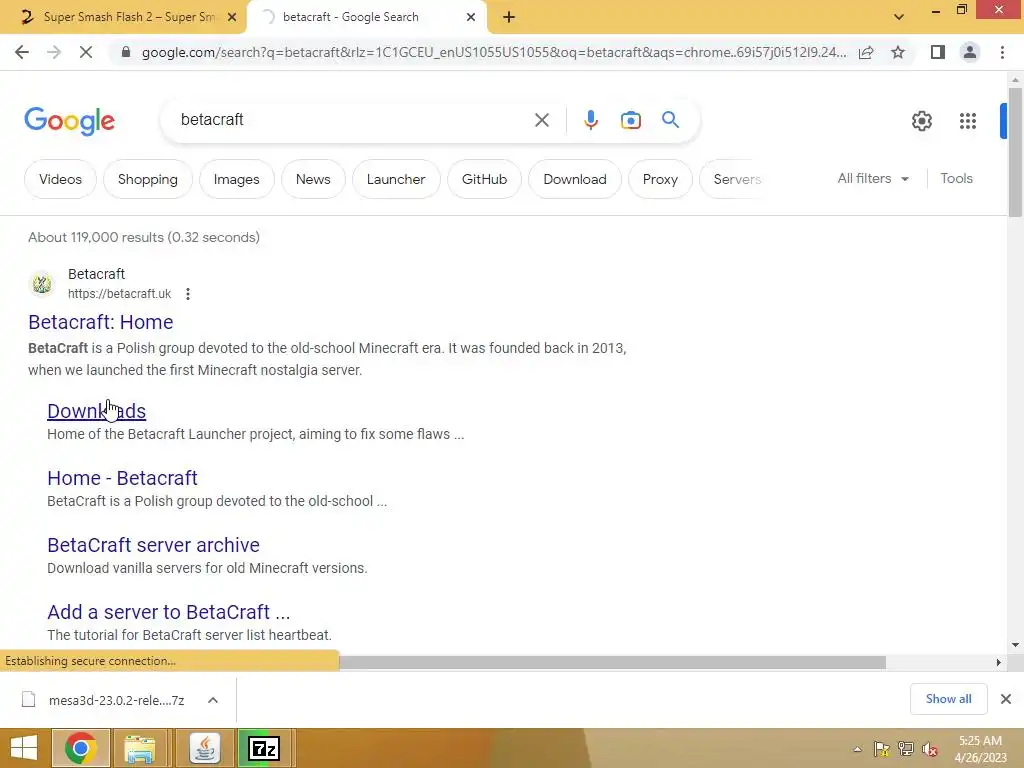Click the padlock site info icon
Image resolution: width=1024 pixels, height=768 pixels.
click(126, 52)
